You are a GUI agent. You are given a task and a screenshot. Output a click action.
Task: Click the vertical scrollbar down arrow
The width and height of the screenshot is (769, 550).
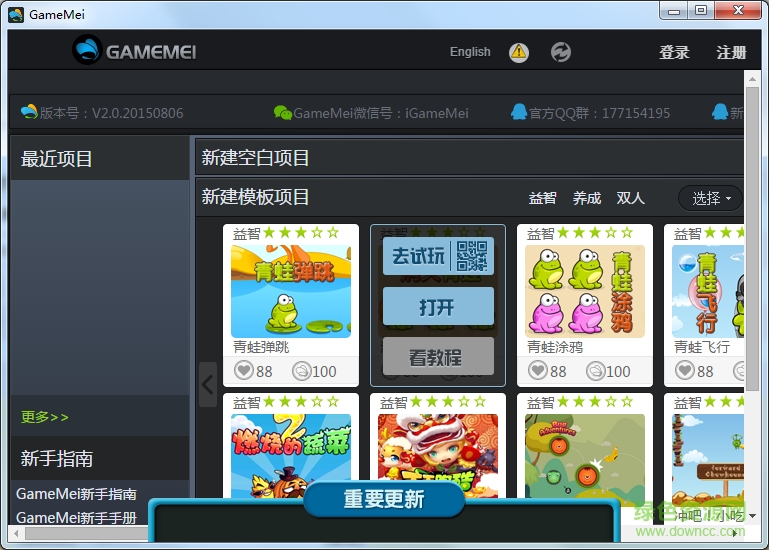[x=752, y=516]
